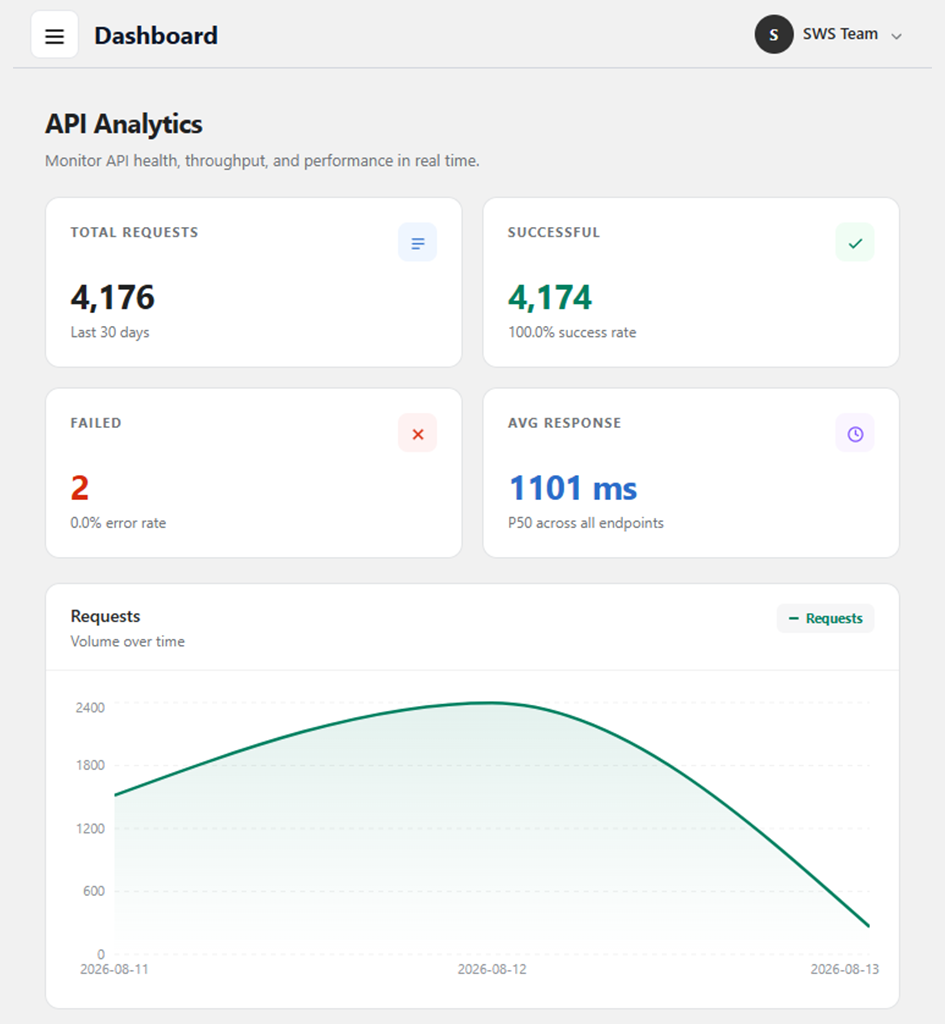945x1024 pixels.
Task: Open the SWS Team account menu
Action: pyautogui.click(x=829, y=35)
